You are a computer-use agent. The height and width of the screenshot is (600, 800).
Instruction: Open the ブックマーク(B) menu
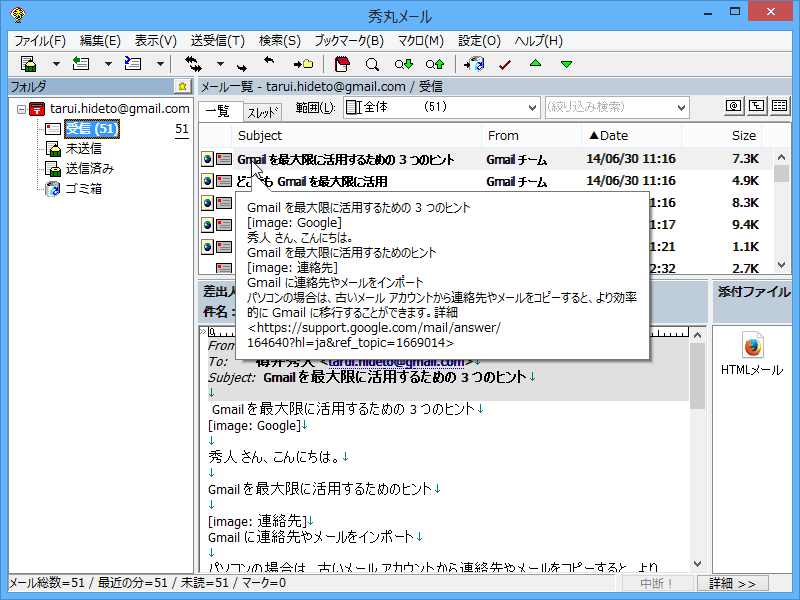pyautogui.click(x=349, y=41)
